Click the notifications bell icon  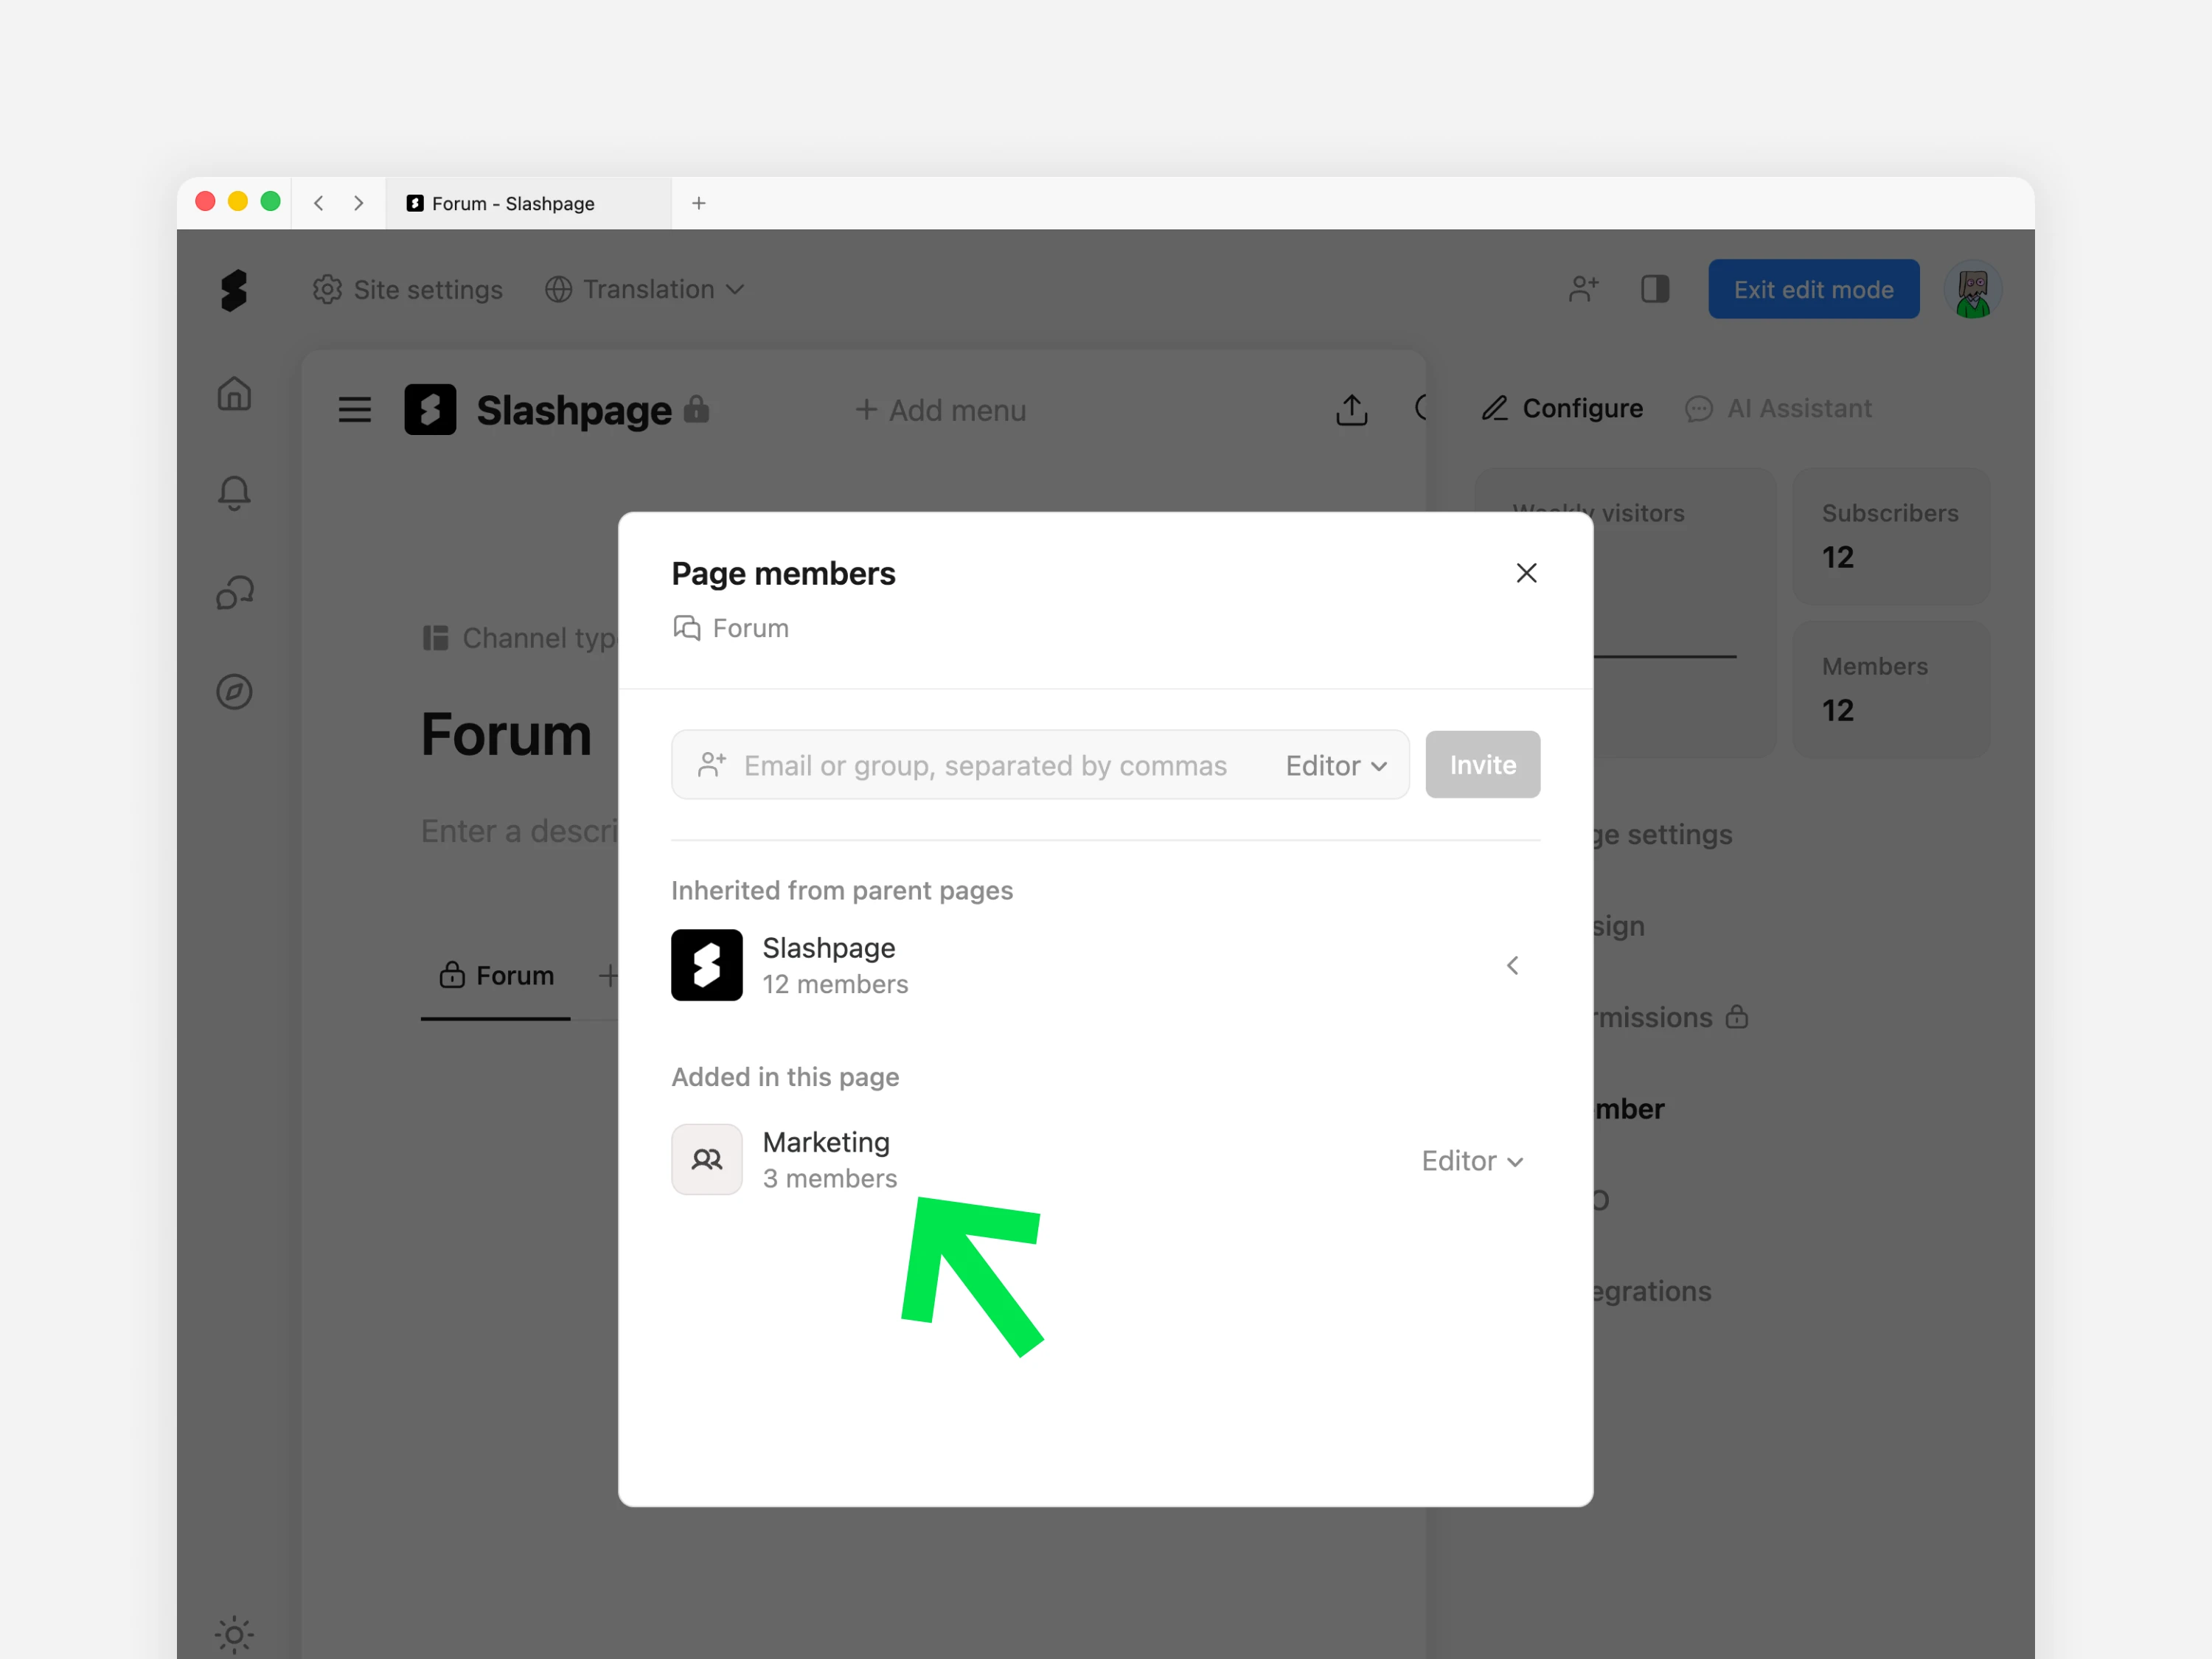(x=234, y=492)
